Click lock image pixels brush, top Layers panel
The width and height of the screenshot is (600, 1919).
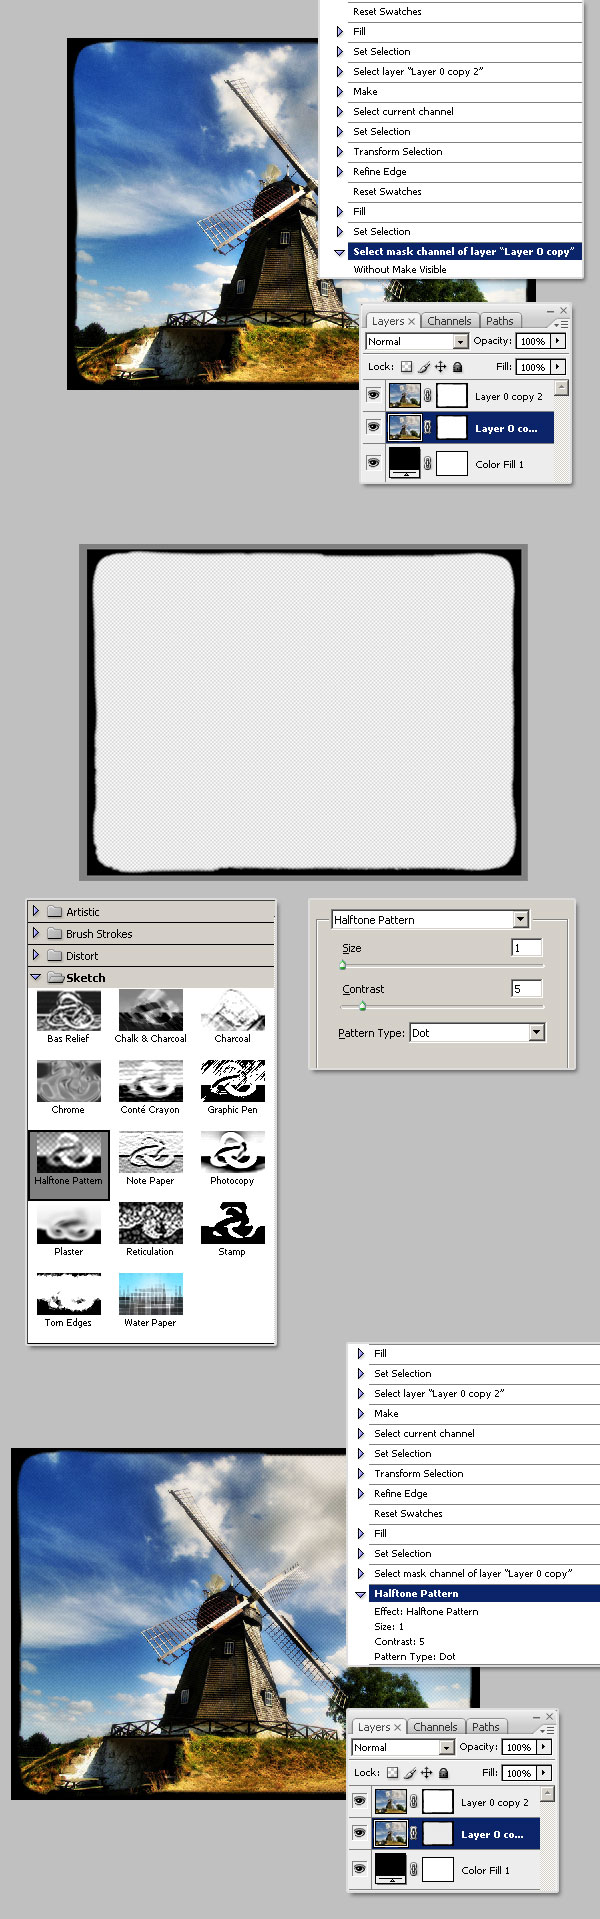(x=423, y=367)
